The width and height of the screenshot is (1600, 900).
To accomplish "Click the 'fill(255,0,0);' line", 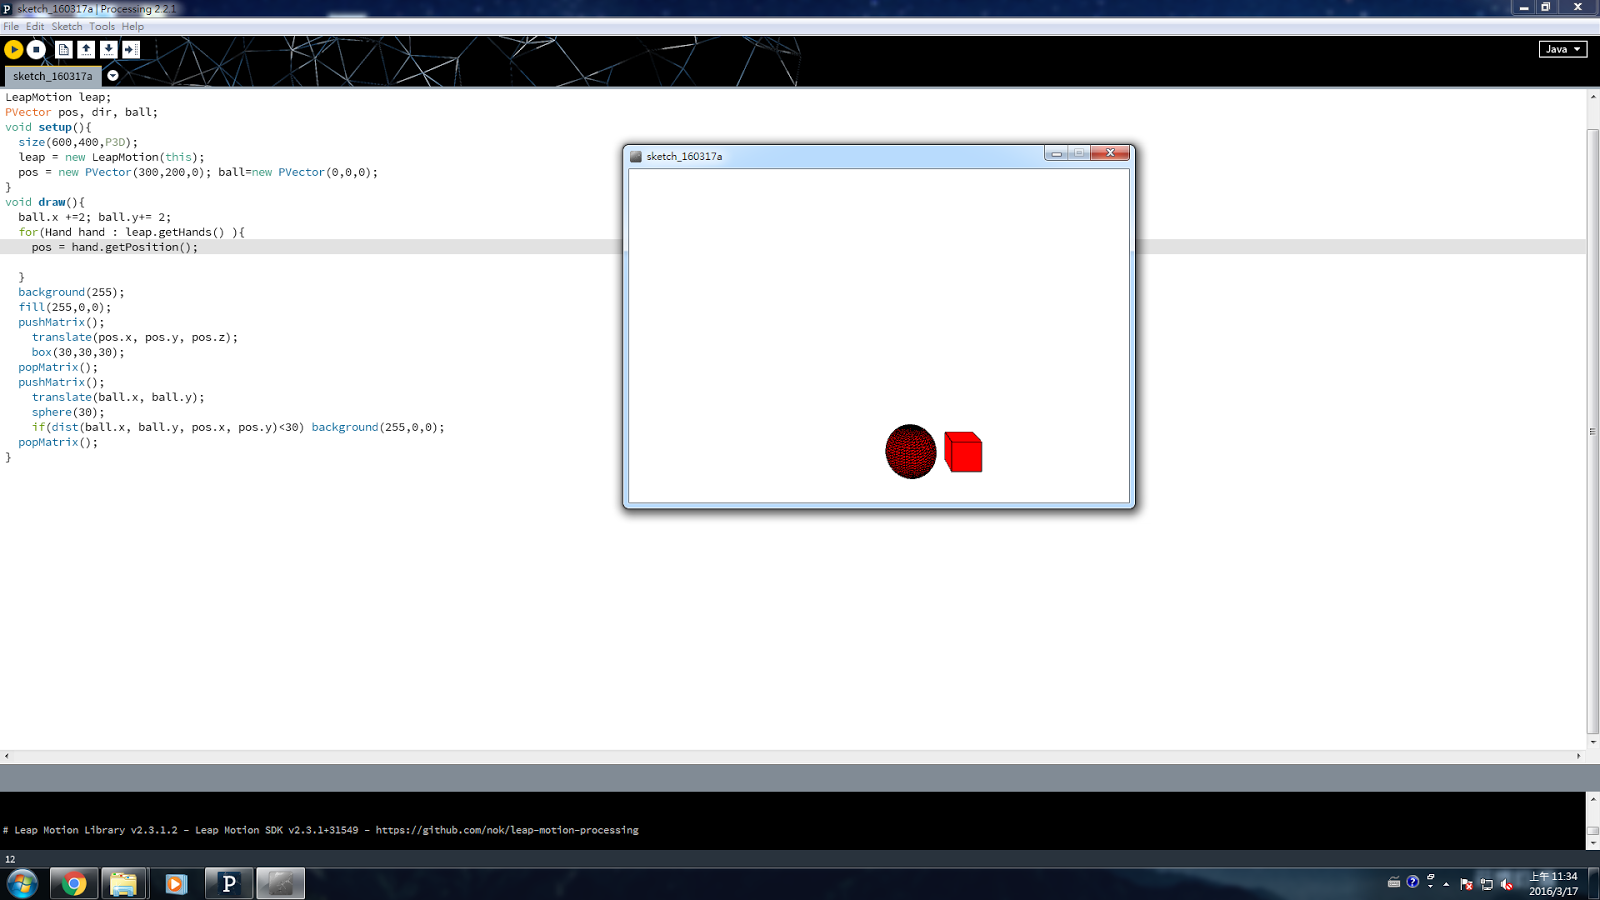I will [65, 307].
